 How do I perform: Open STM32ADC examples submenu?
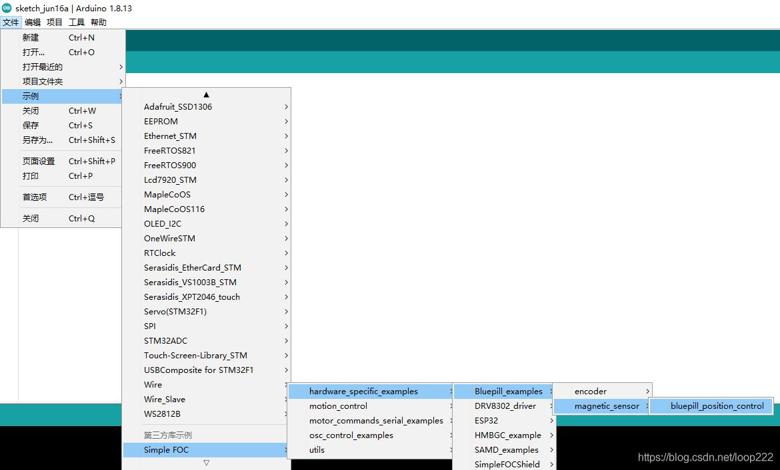pyautogui.click(x=206, y=341)
